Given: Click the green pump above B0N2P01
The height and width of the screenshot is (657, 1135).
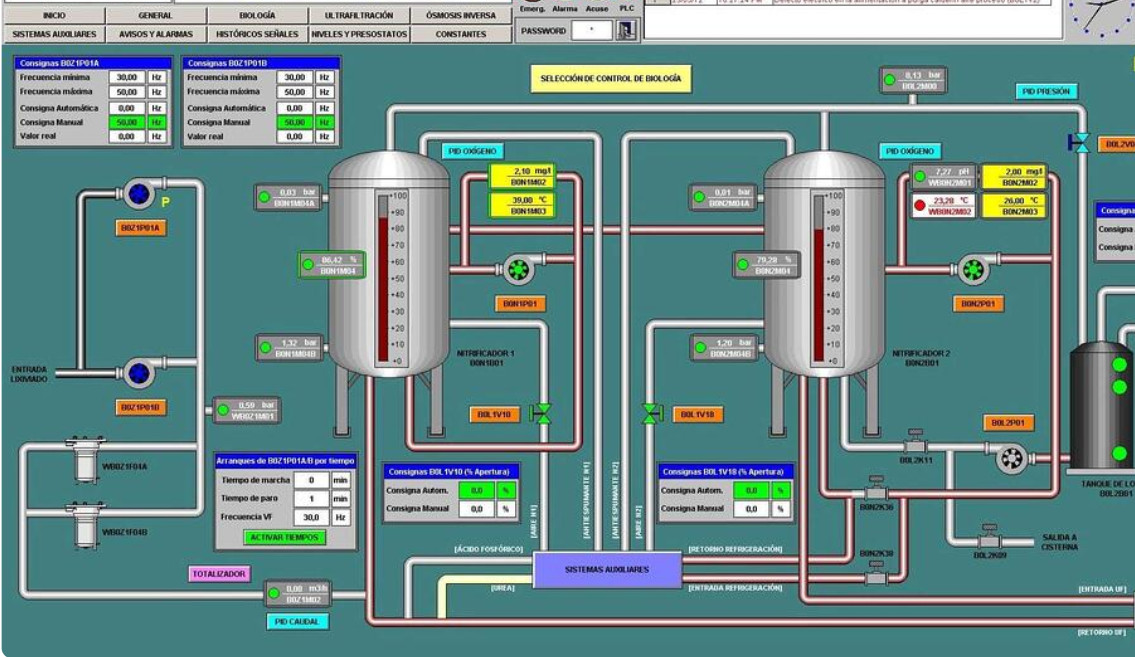Looking at the screenshot, I should (972, 268).
